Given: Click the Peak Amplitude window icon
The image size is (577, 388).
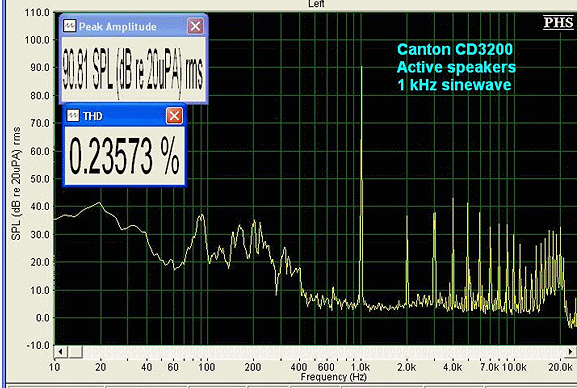Looking at the screenshot, I should (x=70, y=26).
